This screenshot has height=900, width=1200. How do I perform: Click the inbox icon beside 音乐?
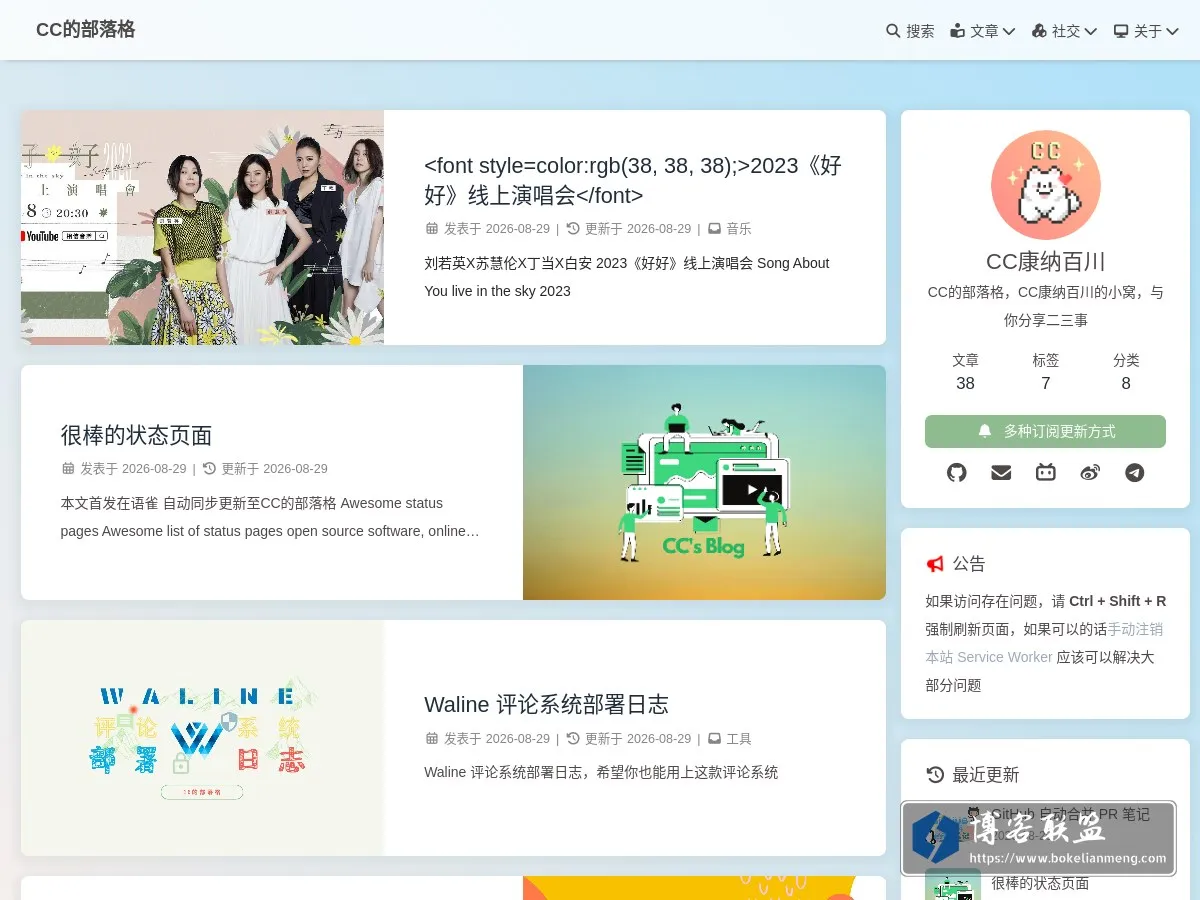(x=714, y=228)
